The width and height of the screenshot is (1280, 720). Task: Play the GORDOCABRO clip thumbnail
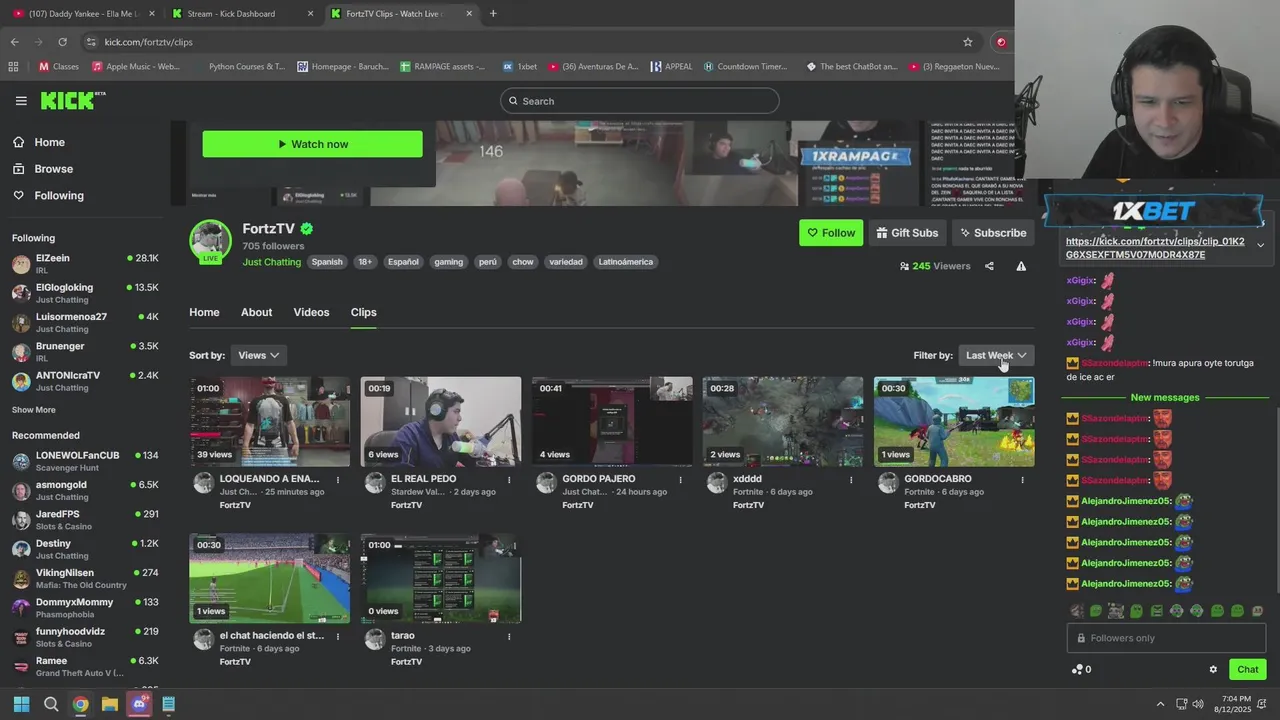coord(954,421)
